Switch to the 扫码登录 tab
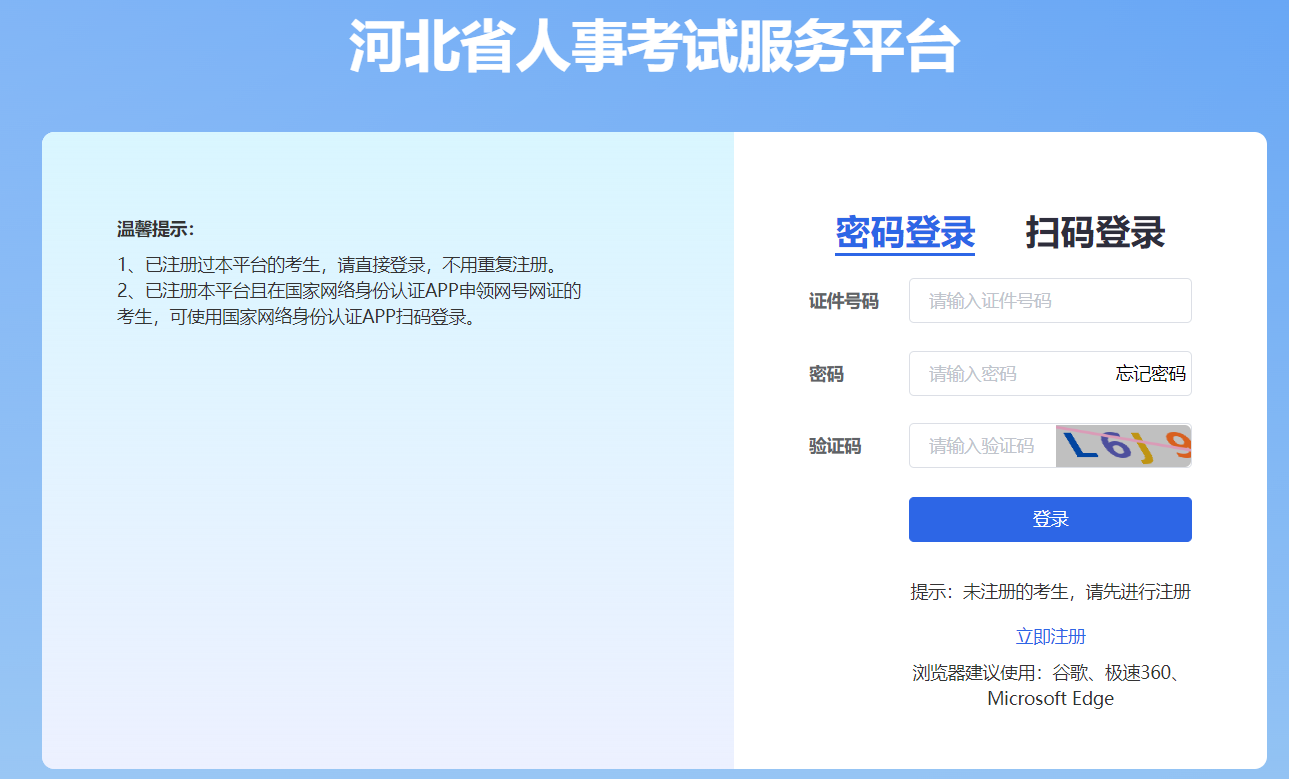Image resolution: width=1289 pixels, height=779 pixels. tap(1095, 232)
